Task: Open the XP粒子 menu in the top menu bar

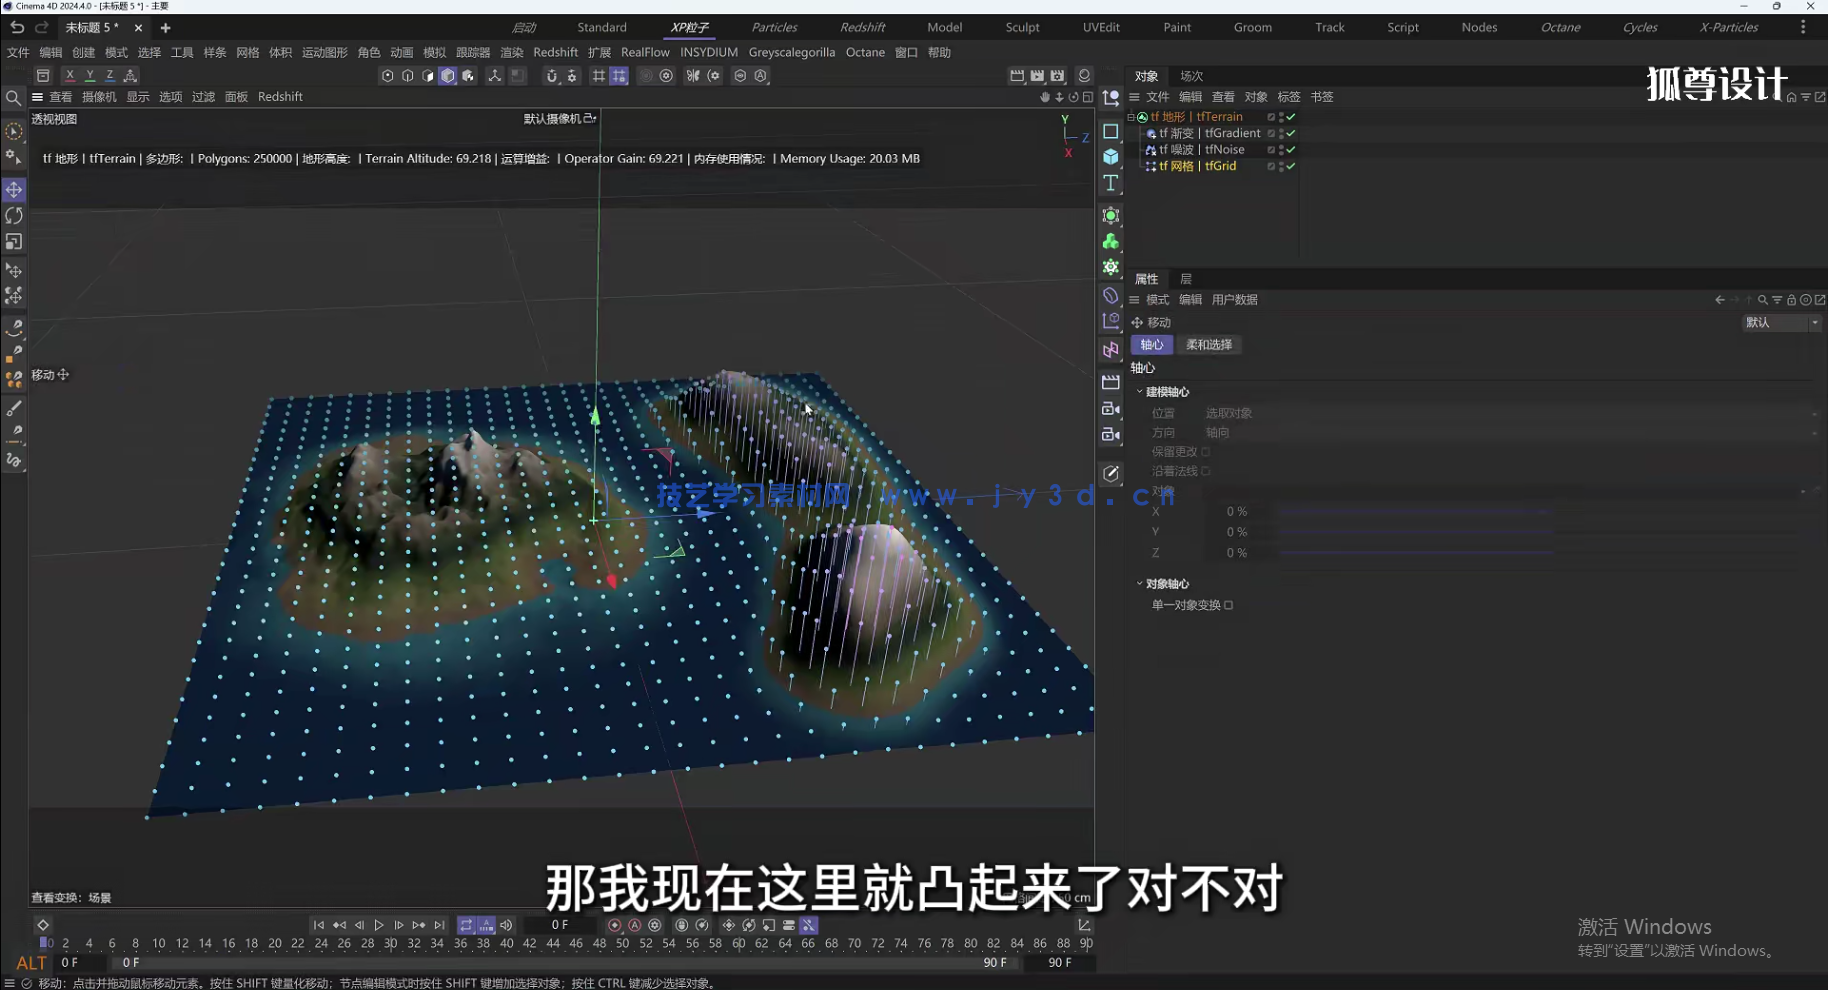Action: [691, 27]
